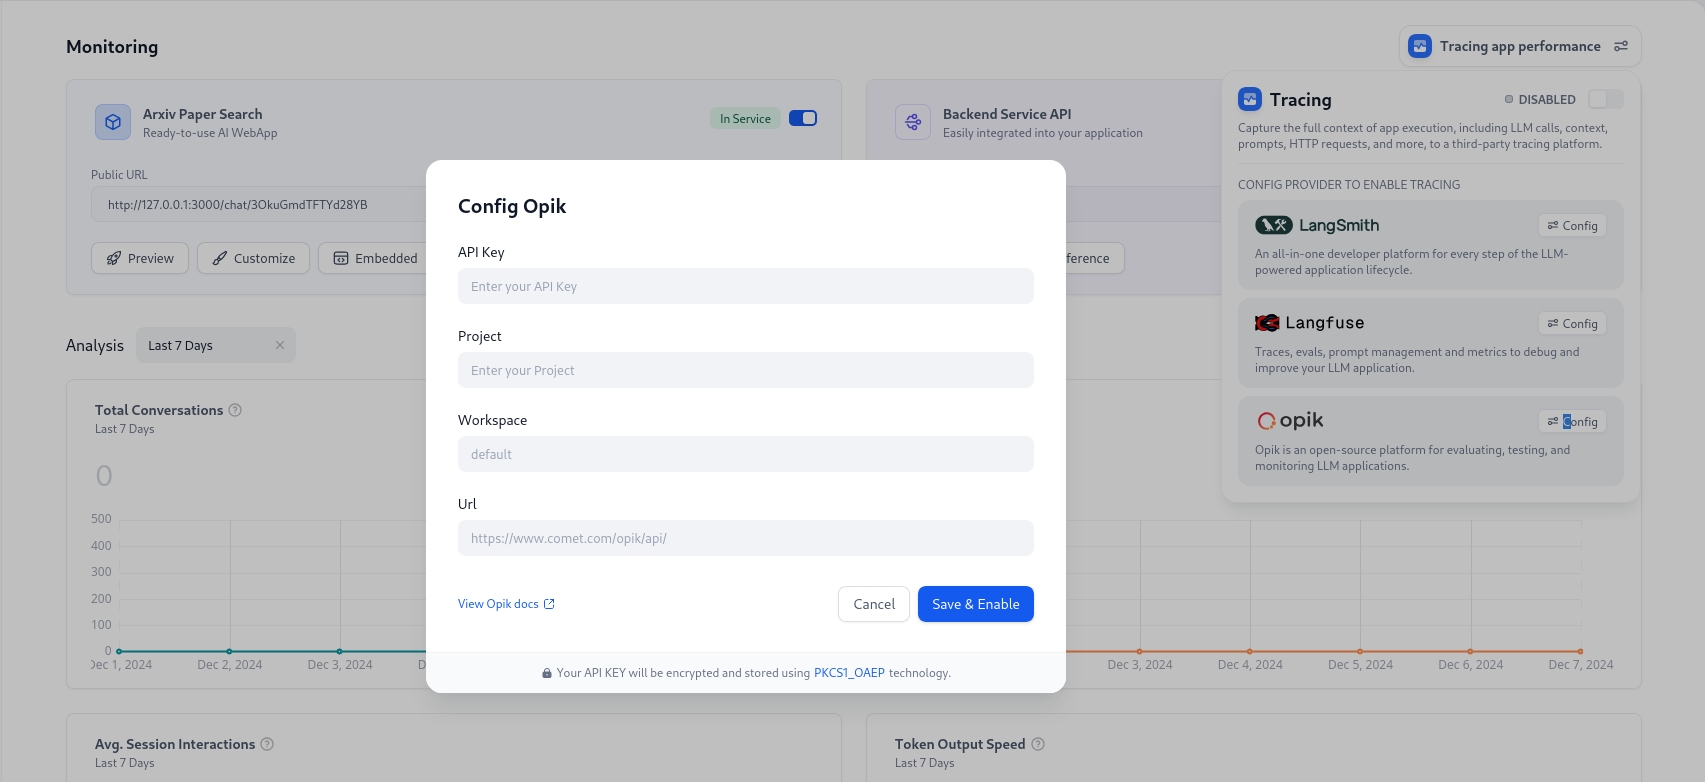Open the Last 7 Days period selector
This screenshot has width=1705, height=782.
(x=205, y=346)
